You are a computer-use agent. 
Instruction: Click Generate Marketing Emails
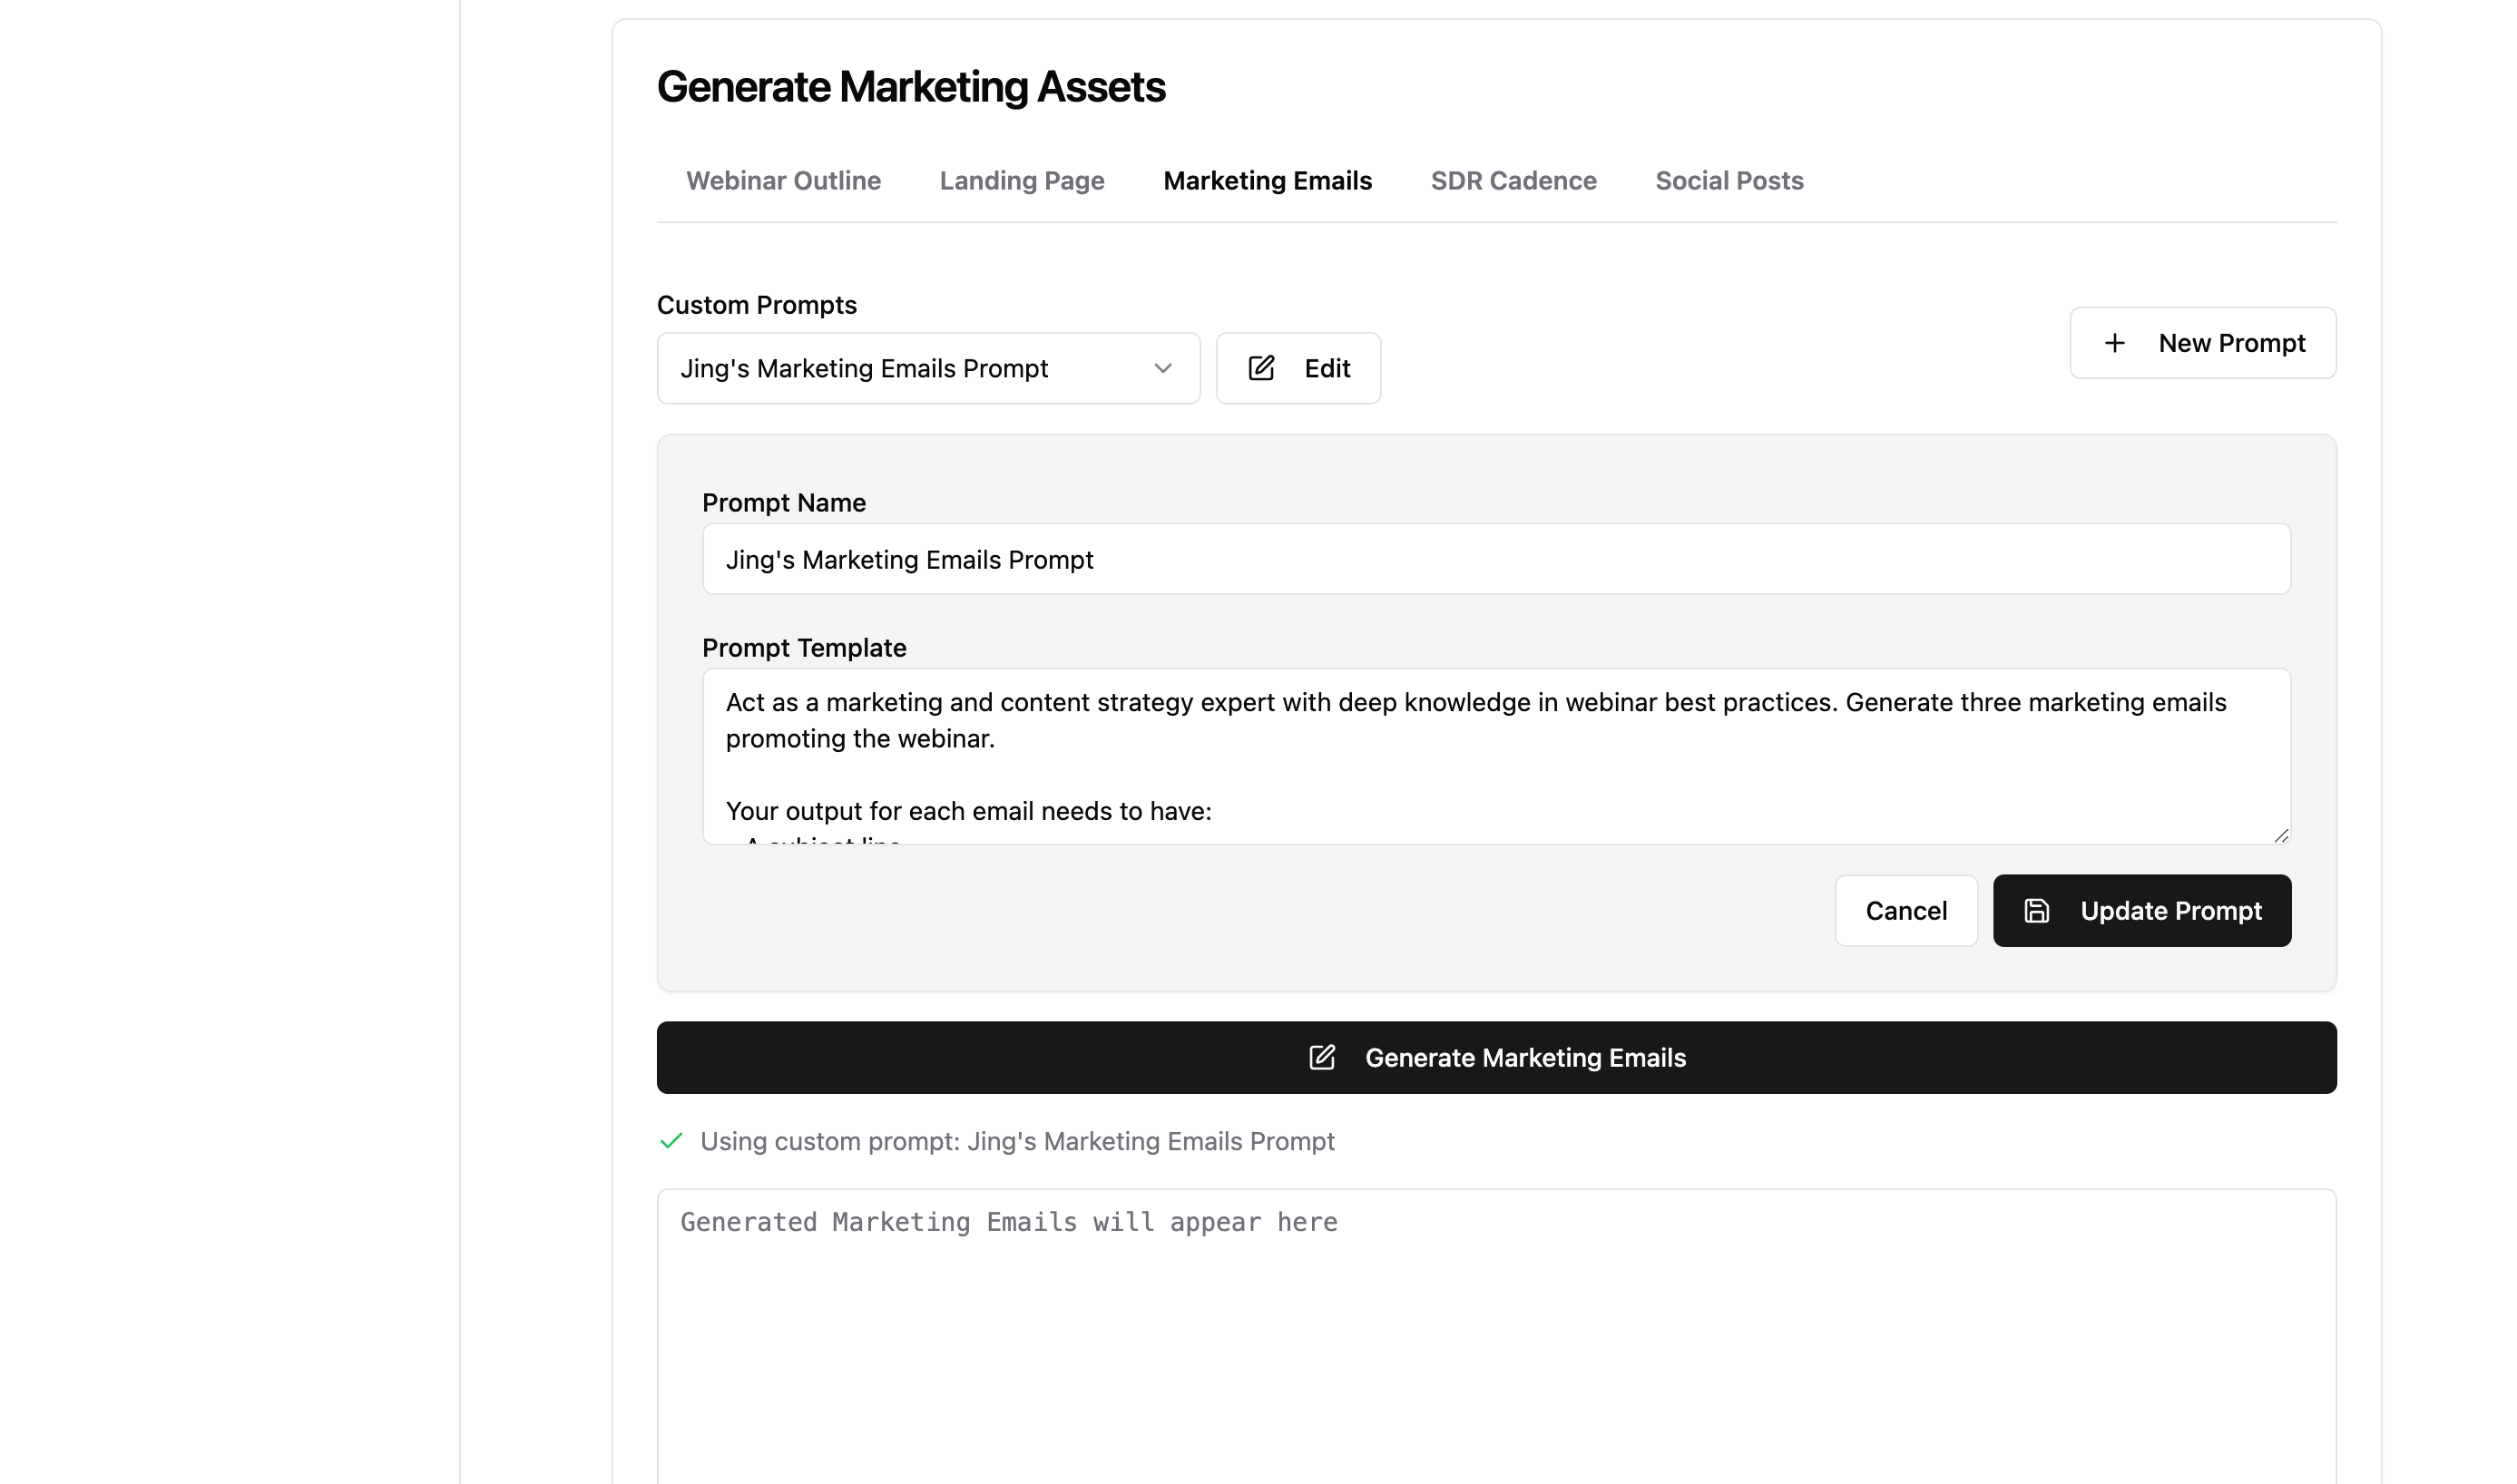pyautogui.click(x=1496, y=1058)
